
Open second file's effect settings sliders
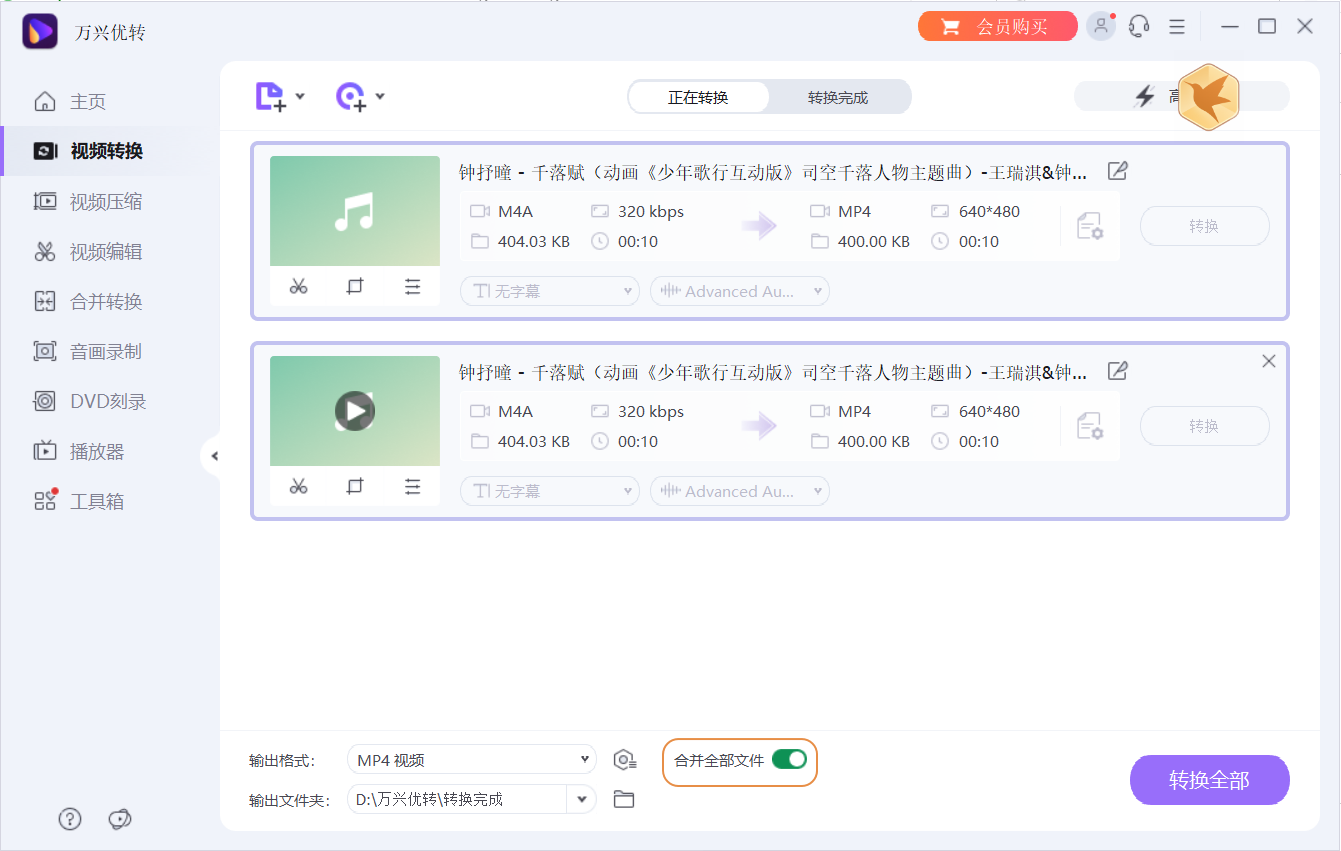click(x=413, y=486)
